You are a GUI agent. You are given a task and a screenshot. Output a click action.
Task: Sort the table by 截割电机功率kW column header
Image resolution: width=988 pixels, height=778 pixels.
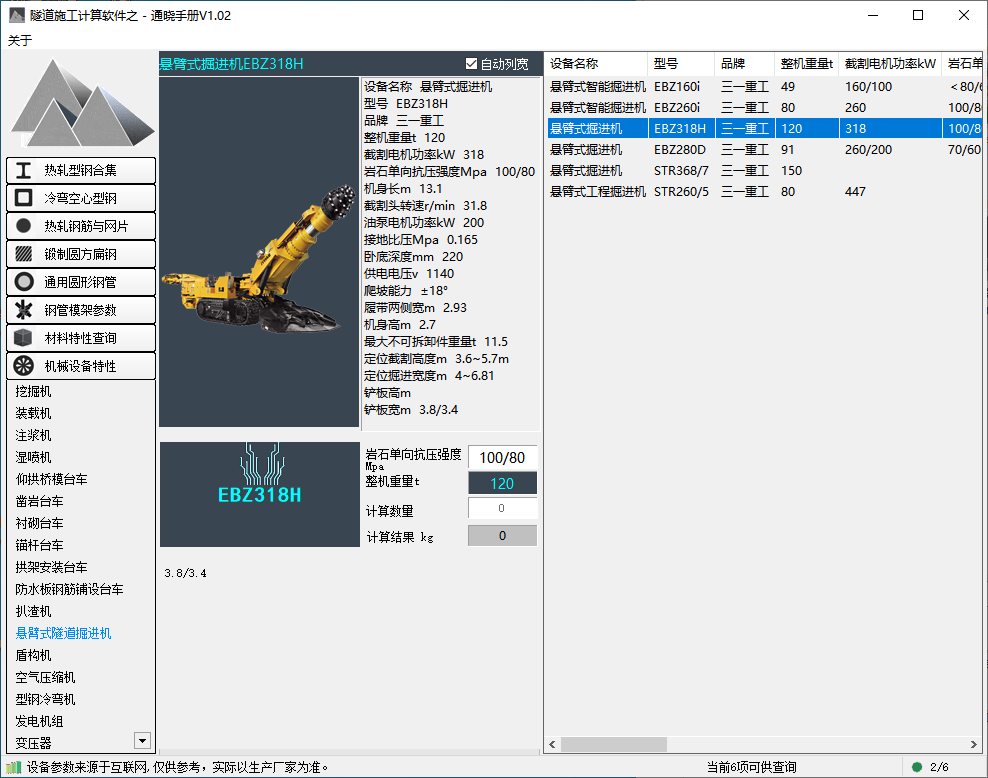coord(890,64)
